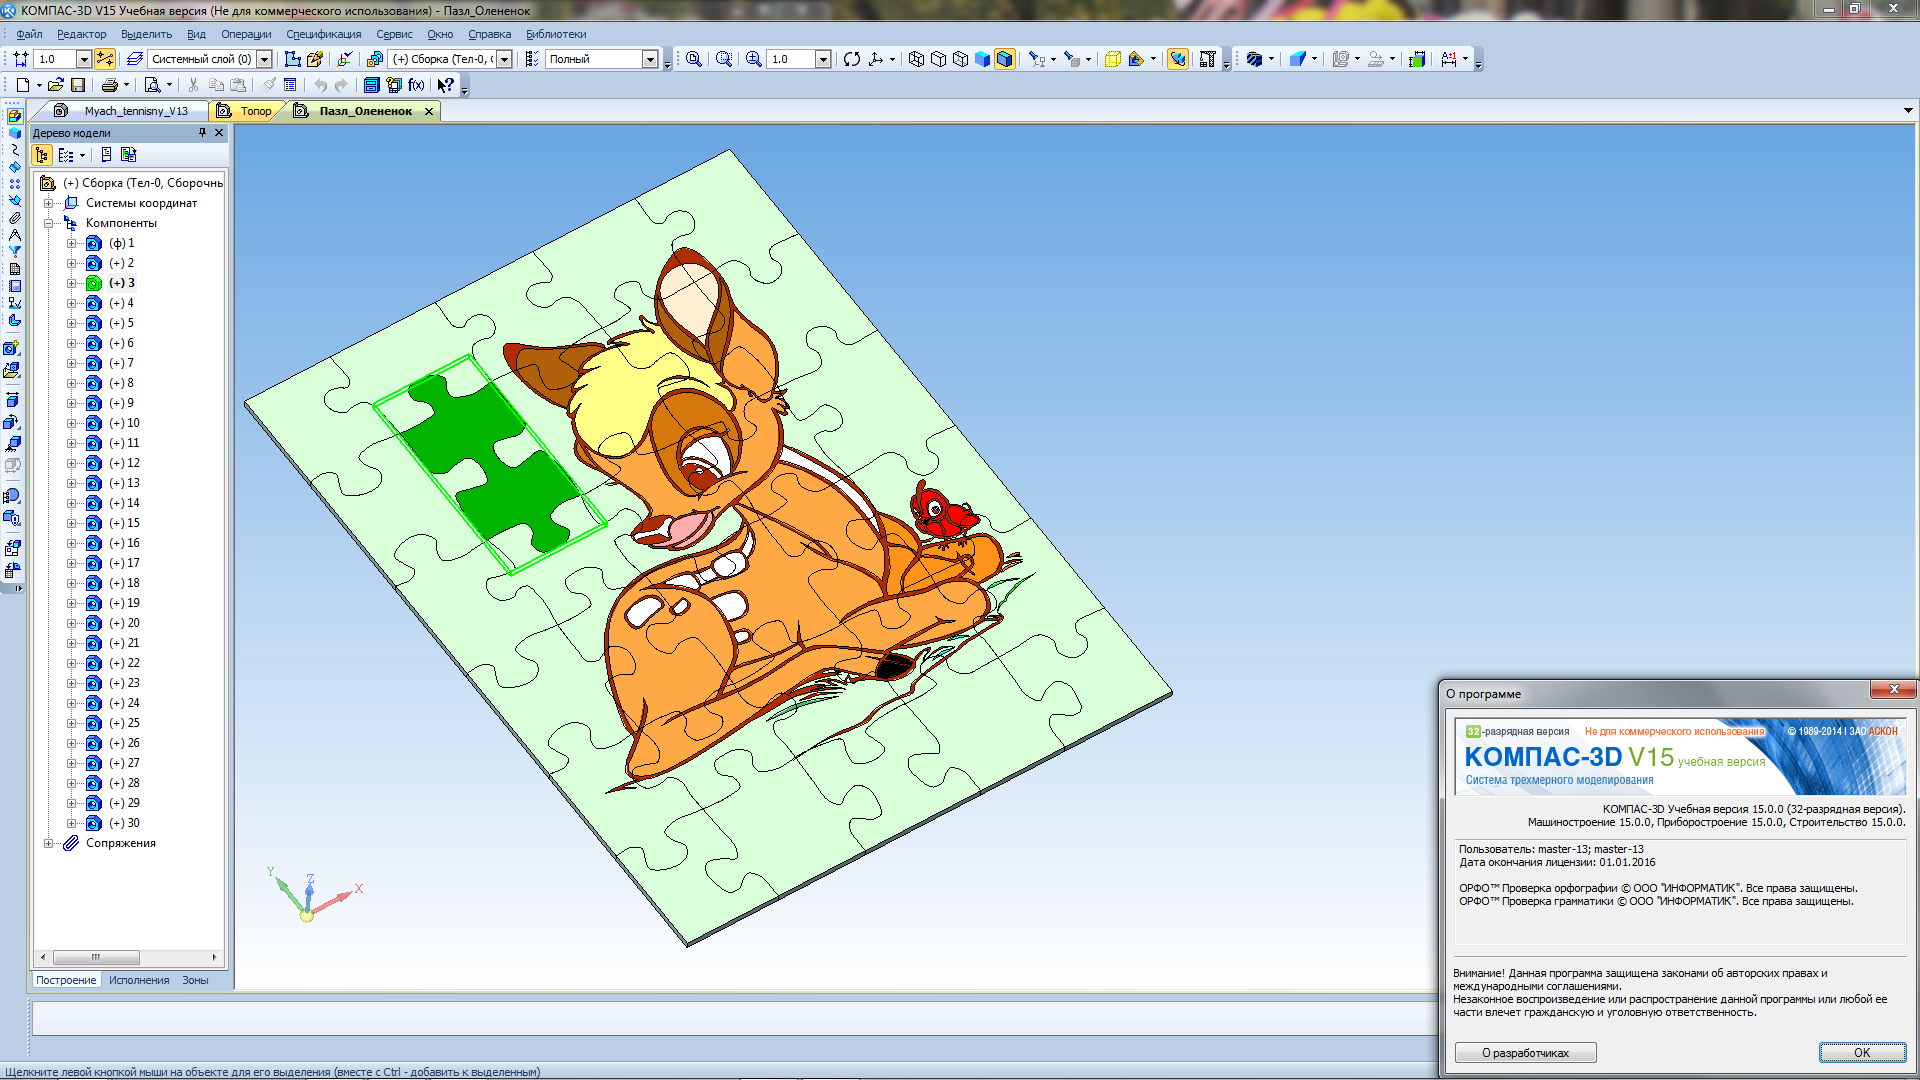
Task: Open document tabs list arrow at right
Action: tap(1908, 111)
